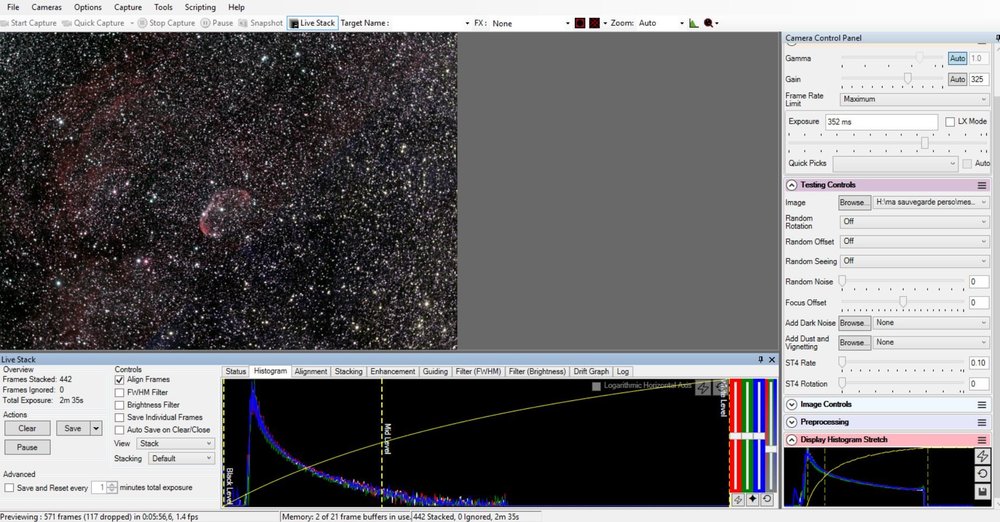The height and width of the screenshot is (522, 1000).
Task: Expand the Image Controls section
Action: [792, 404]
